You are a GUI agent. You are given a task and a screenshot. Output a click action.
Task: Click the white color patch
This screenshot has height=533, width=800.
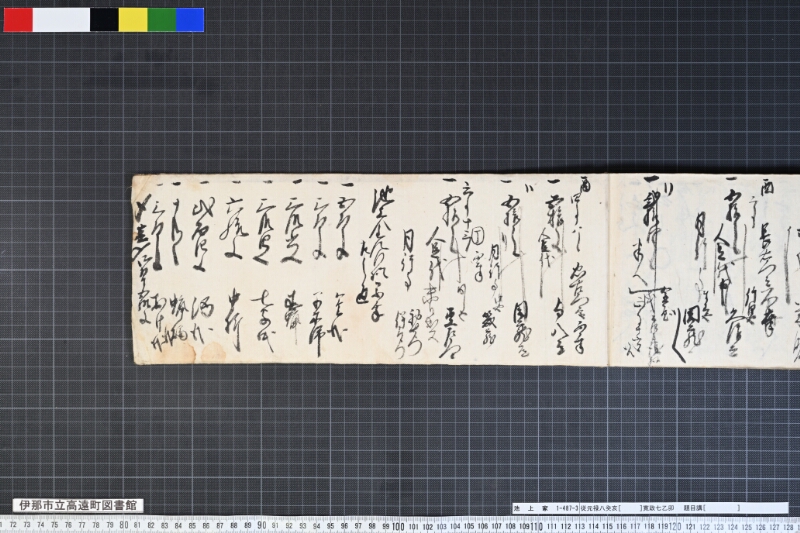click(x=61, y=20)
